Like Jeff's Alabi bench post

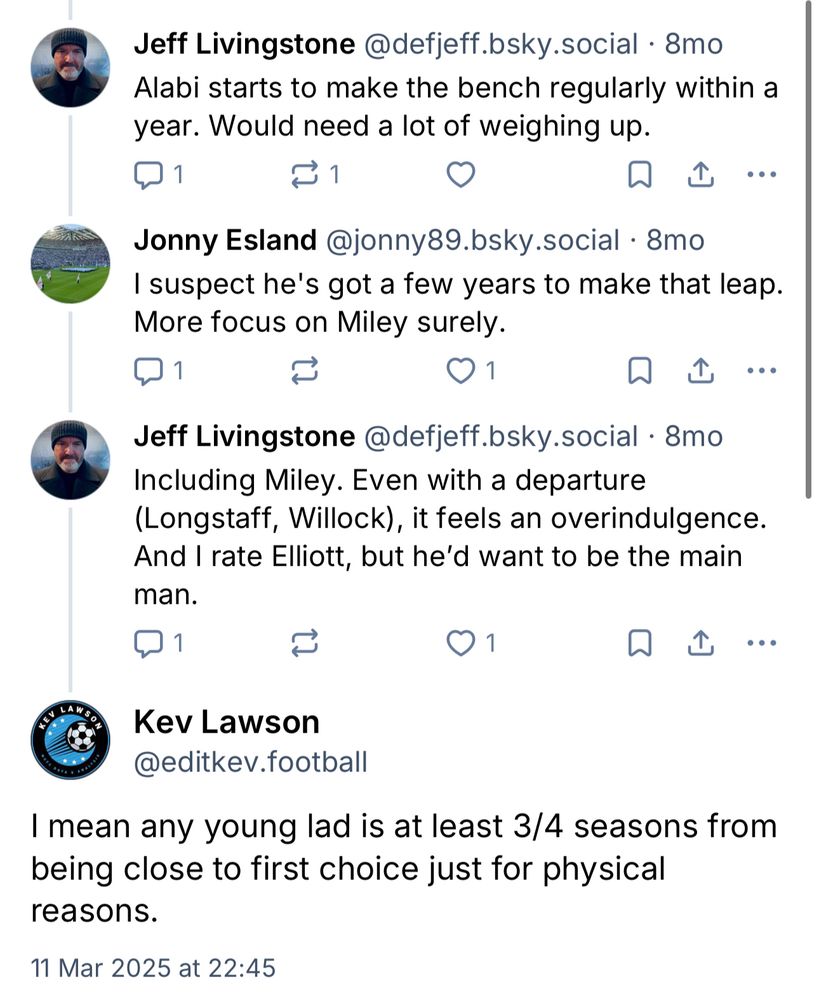pyautogui.click(x=459, y=176)
